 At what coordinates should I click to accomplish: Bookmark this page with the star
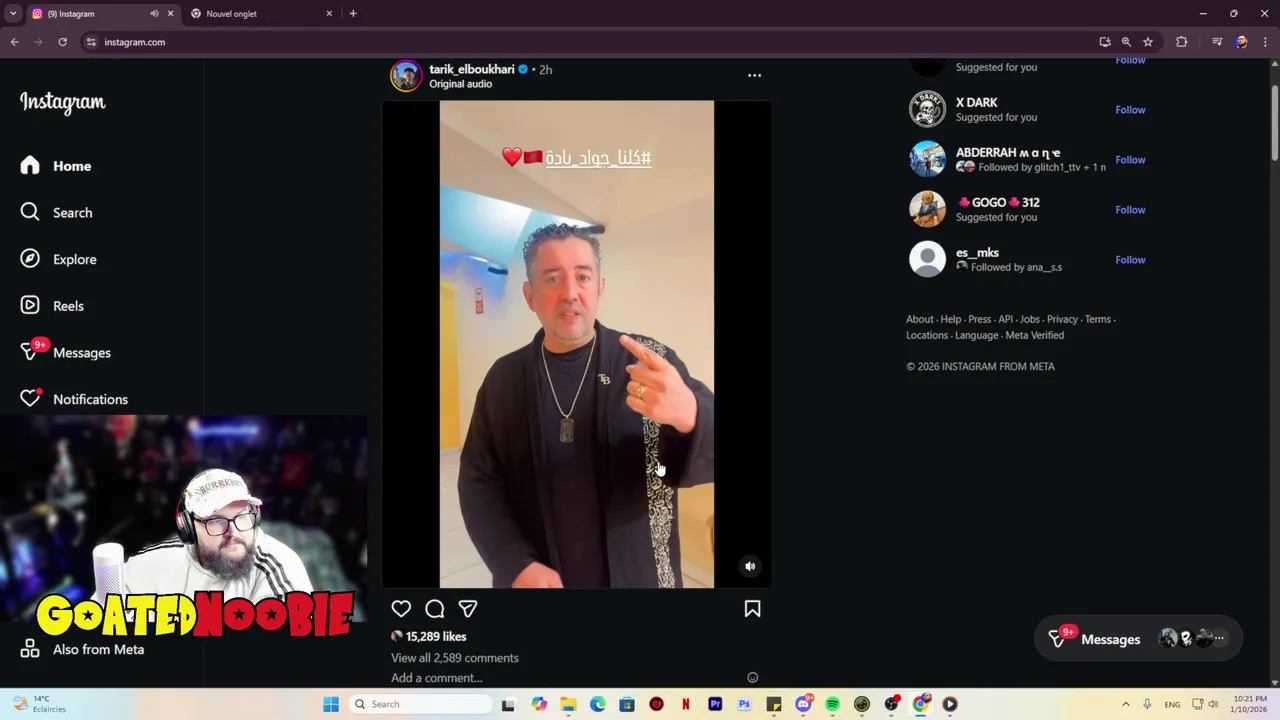[x=1148, y=42]
